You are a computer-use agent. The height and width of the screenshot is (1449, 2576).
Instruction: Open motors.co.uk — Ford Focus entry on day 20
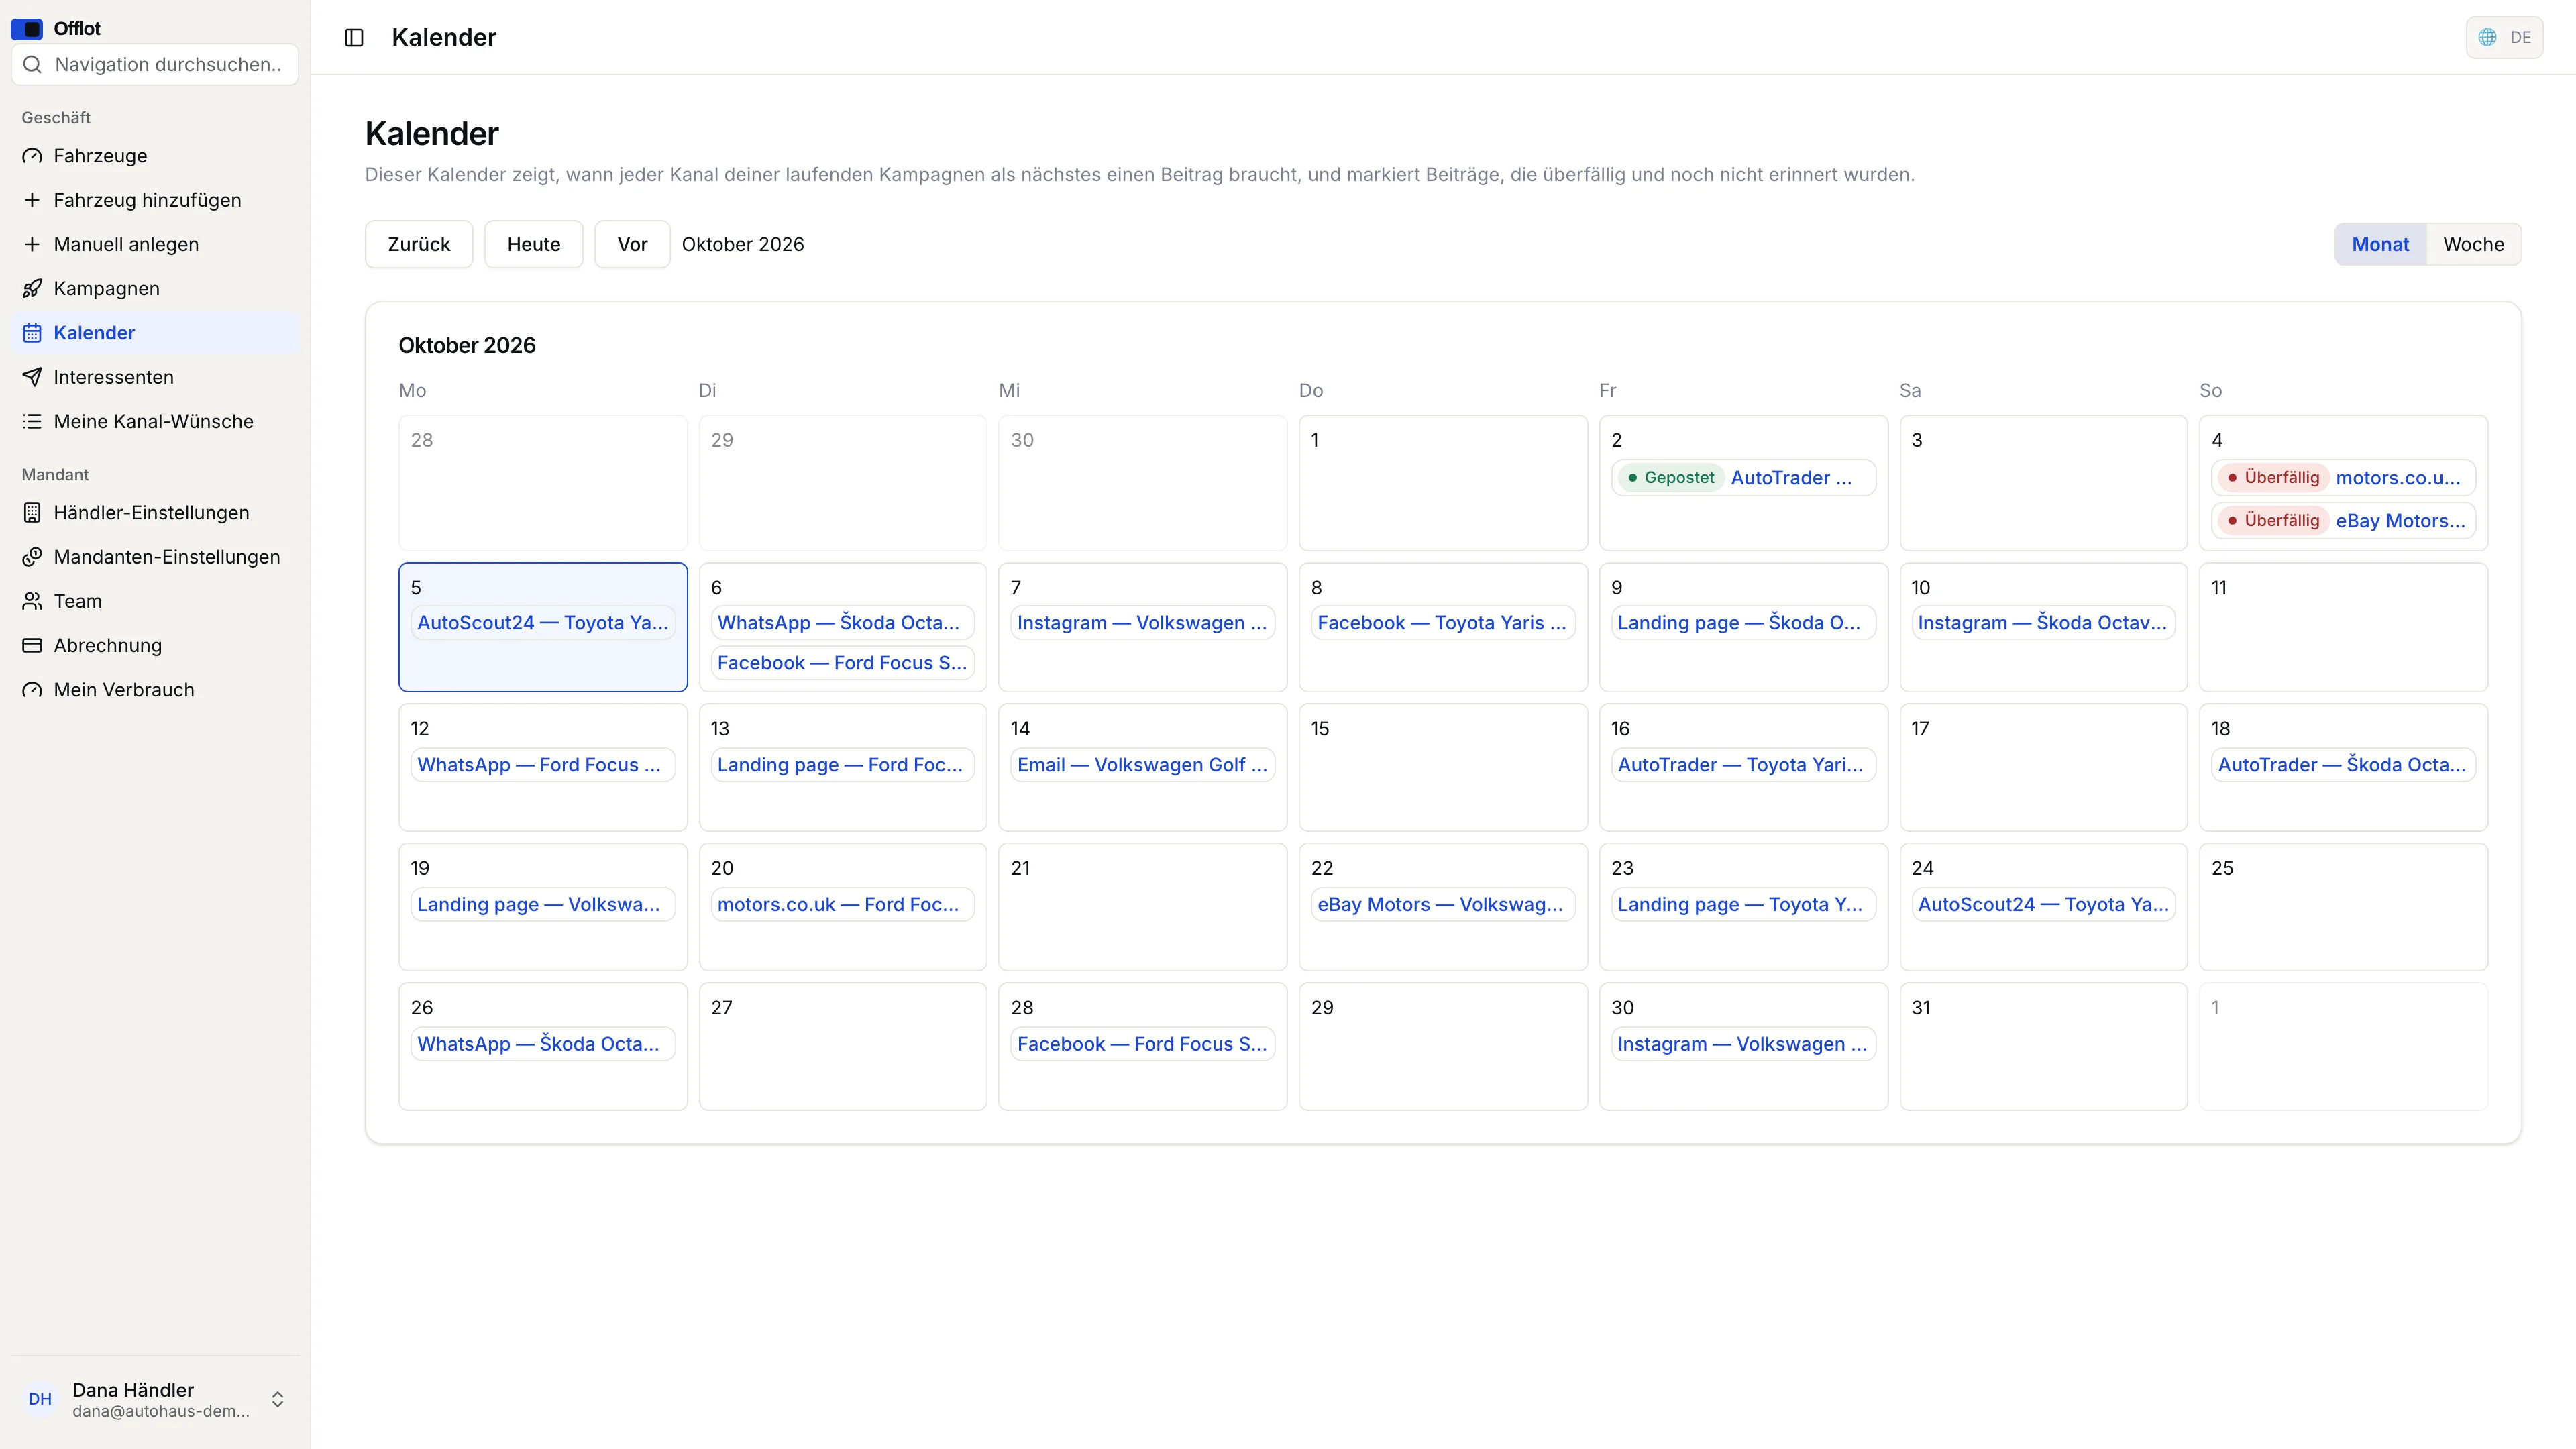pos(843,905)
